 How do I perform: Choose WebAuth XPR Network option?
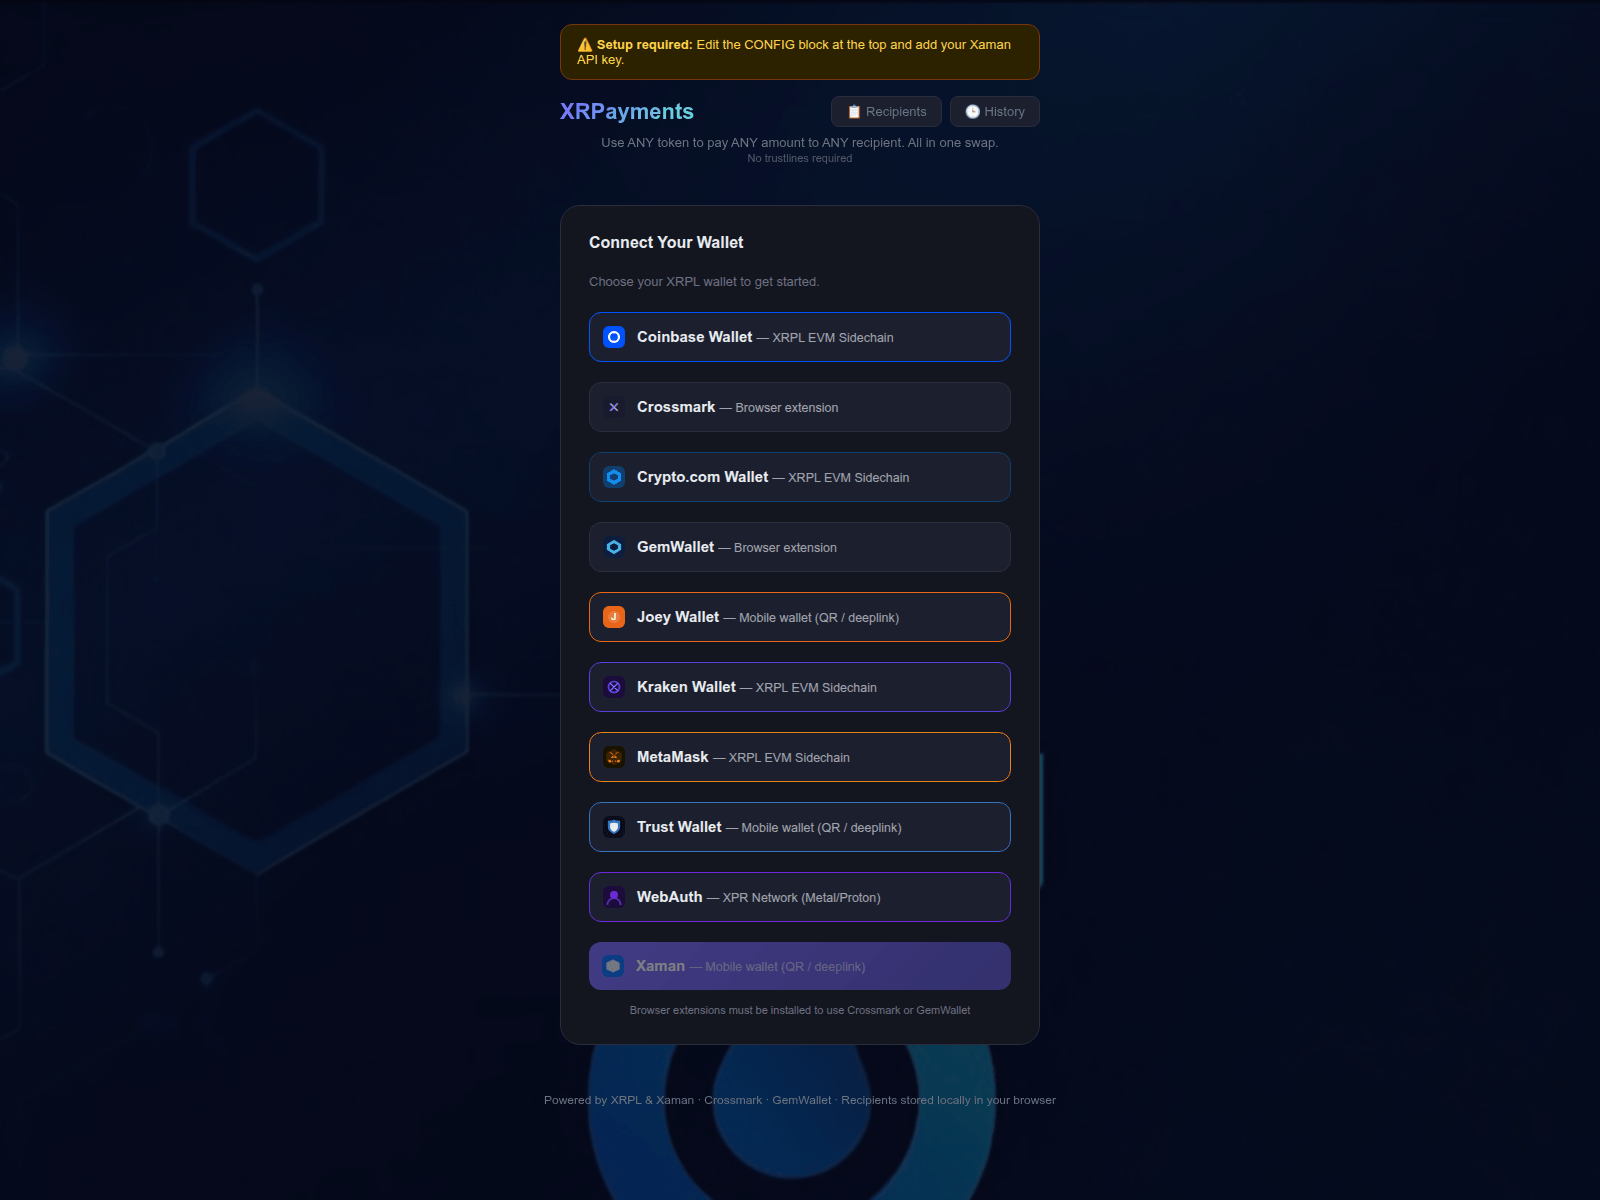click(800, 897)
